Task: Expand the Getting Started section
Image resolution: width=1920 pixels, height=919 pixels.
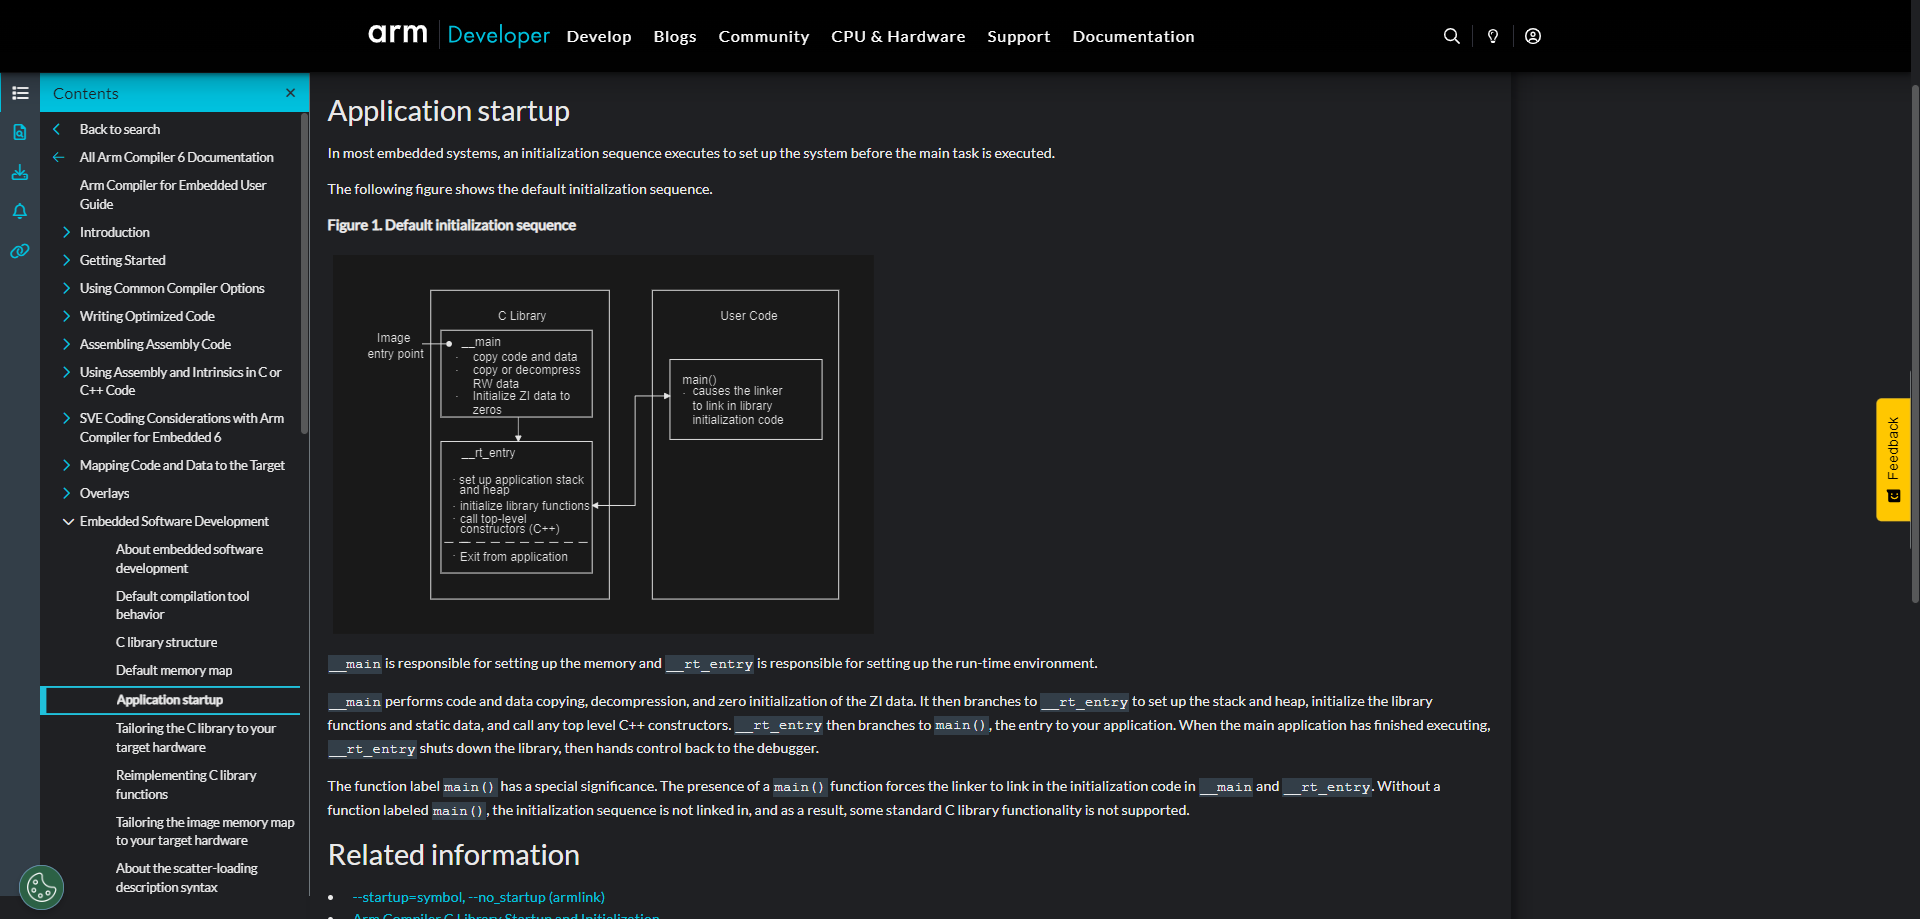Action: [67, 260]
